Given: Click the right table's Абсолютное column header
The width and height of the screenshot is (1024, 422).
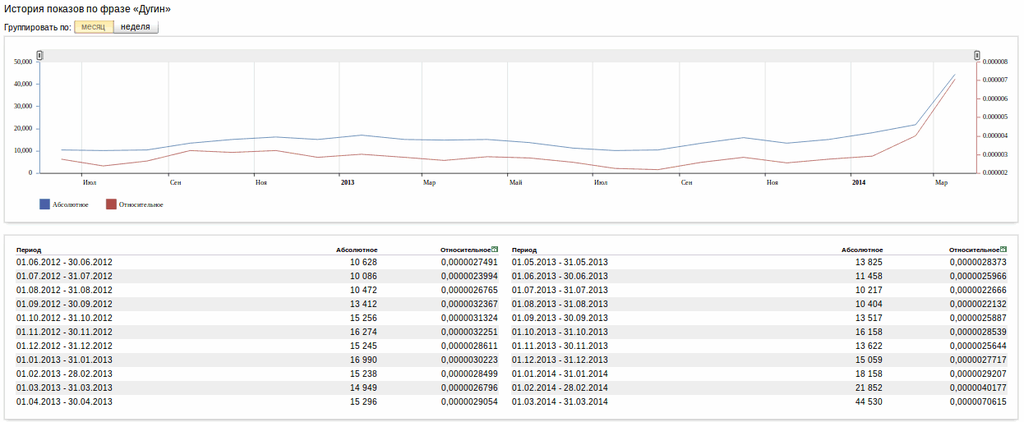Looking at the screenshot, I should [862, 249].
